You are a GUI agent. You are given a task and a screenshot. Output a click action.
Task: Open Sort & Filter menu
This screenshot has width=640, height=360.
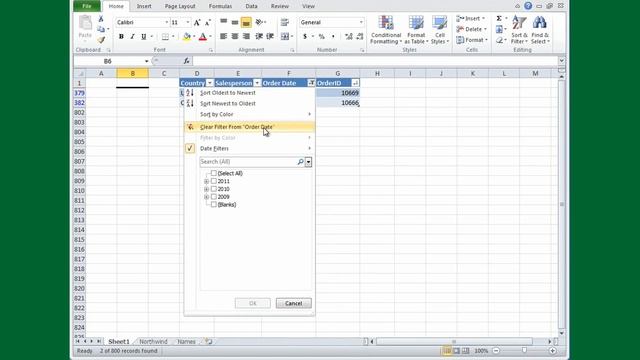click(519, 30)
